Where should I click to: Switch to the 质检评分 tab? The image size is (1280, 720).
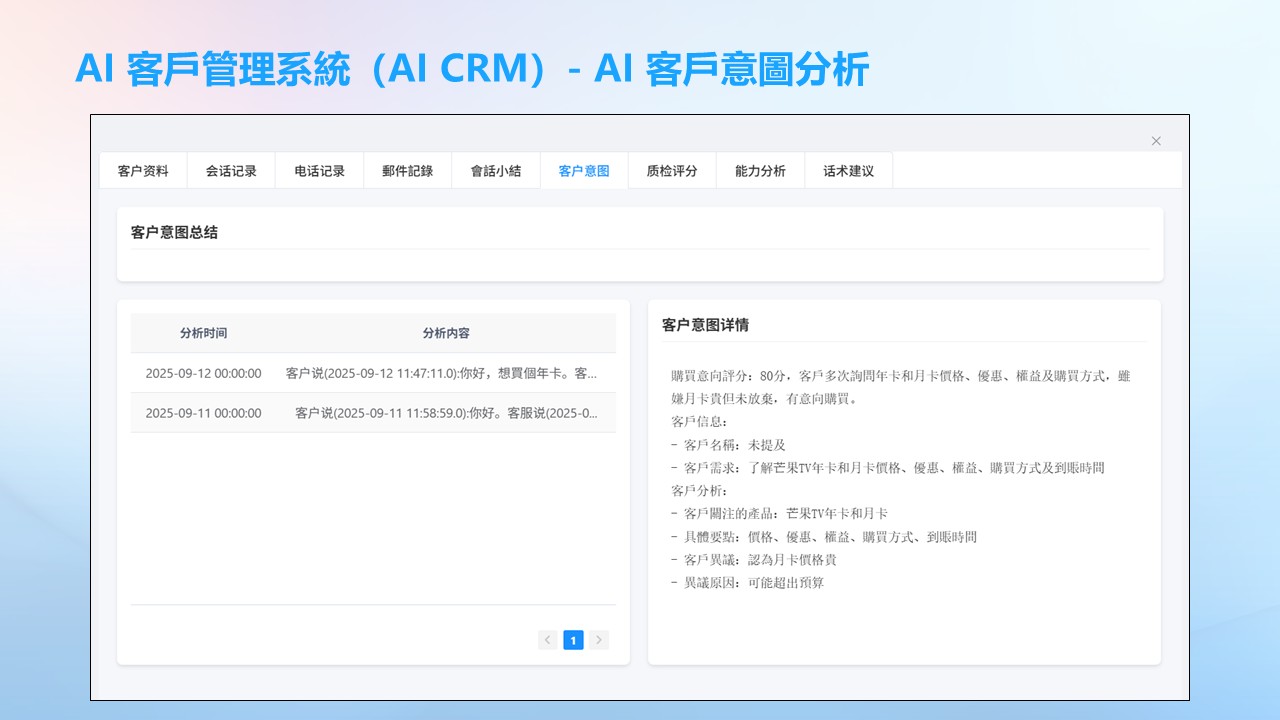tap(672, 171)
